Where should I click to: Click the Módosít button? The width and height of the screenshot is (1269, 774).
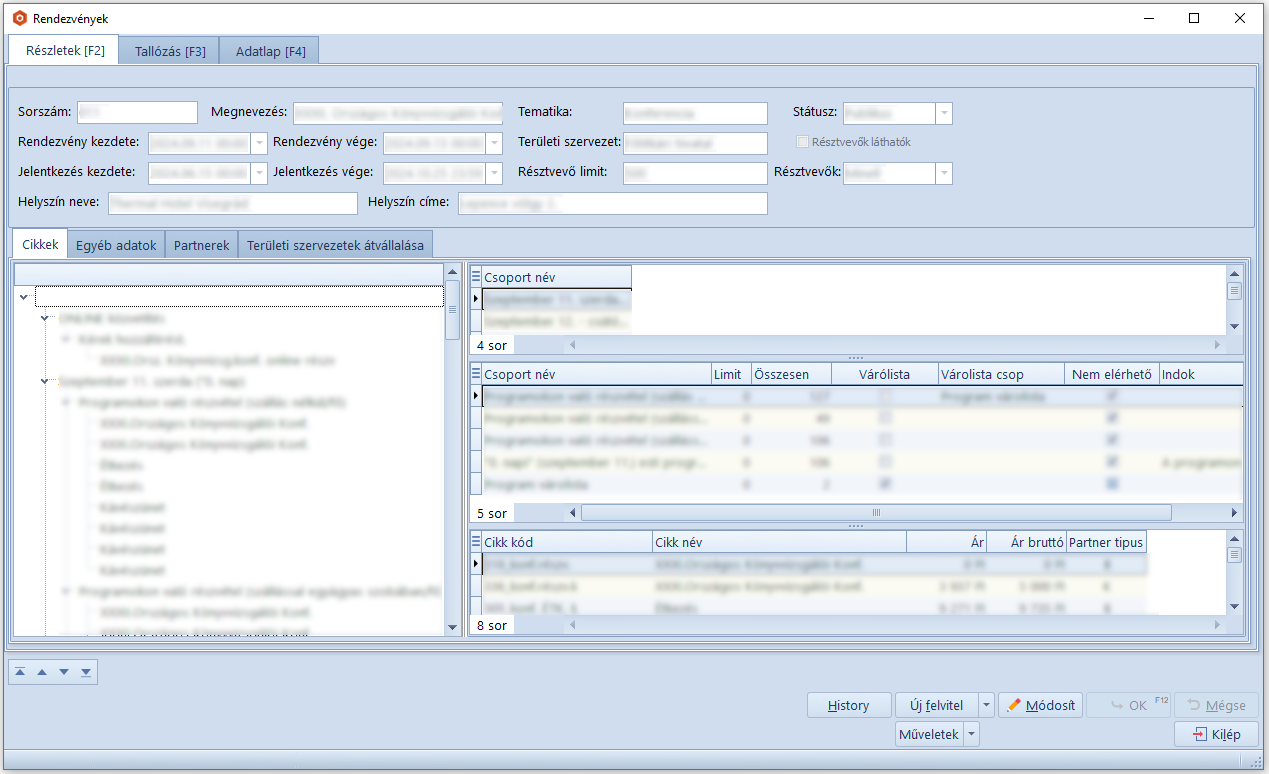[x=1040, y=705]
